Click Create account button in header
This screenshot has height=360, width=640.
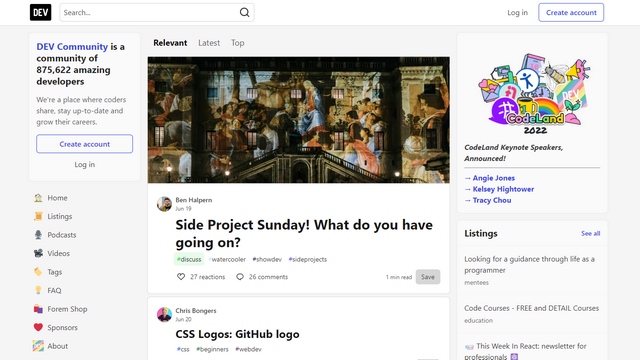[x=571, y=13]
